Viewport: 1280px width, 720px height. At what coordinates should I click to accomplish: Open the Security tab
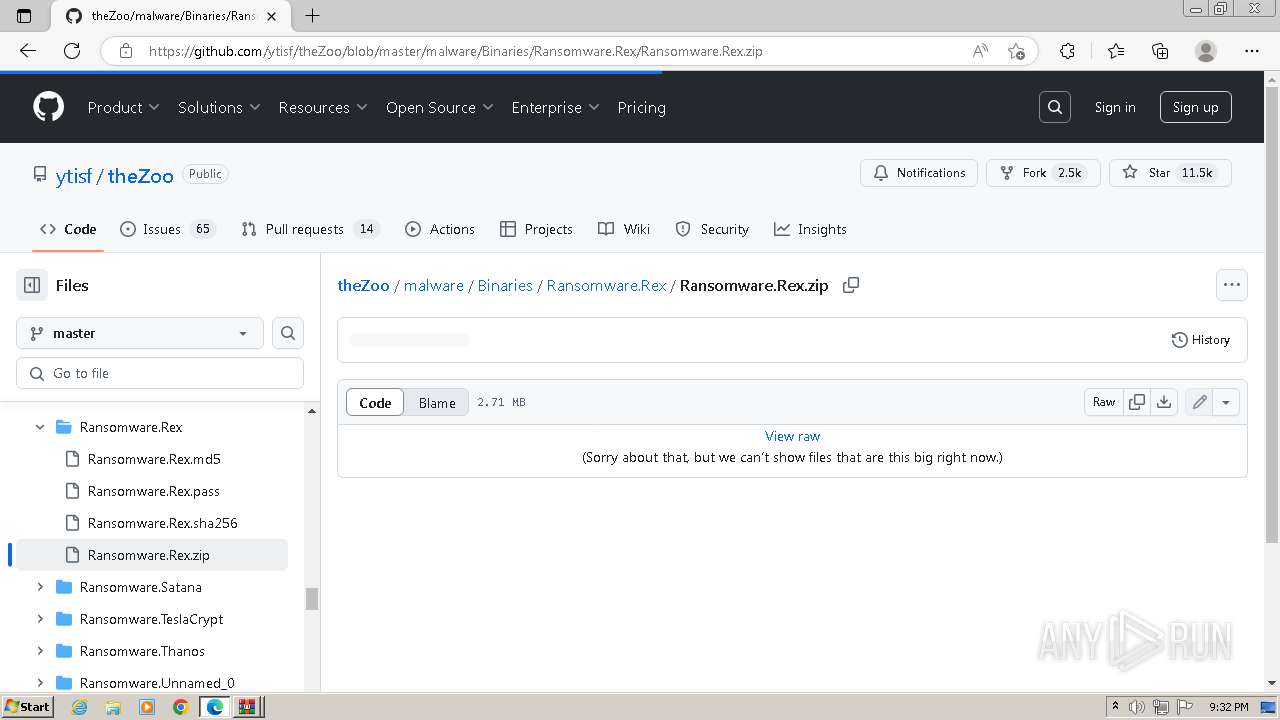pyautogui.click(x=712, y=229)
